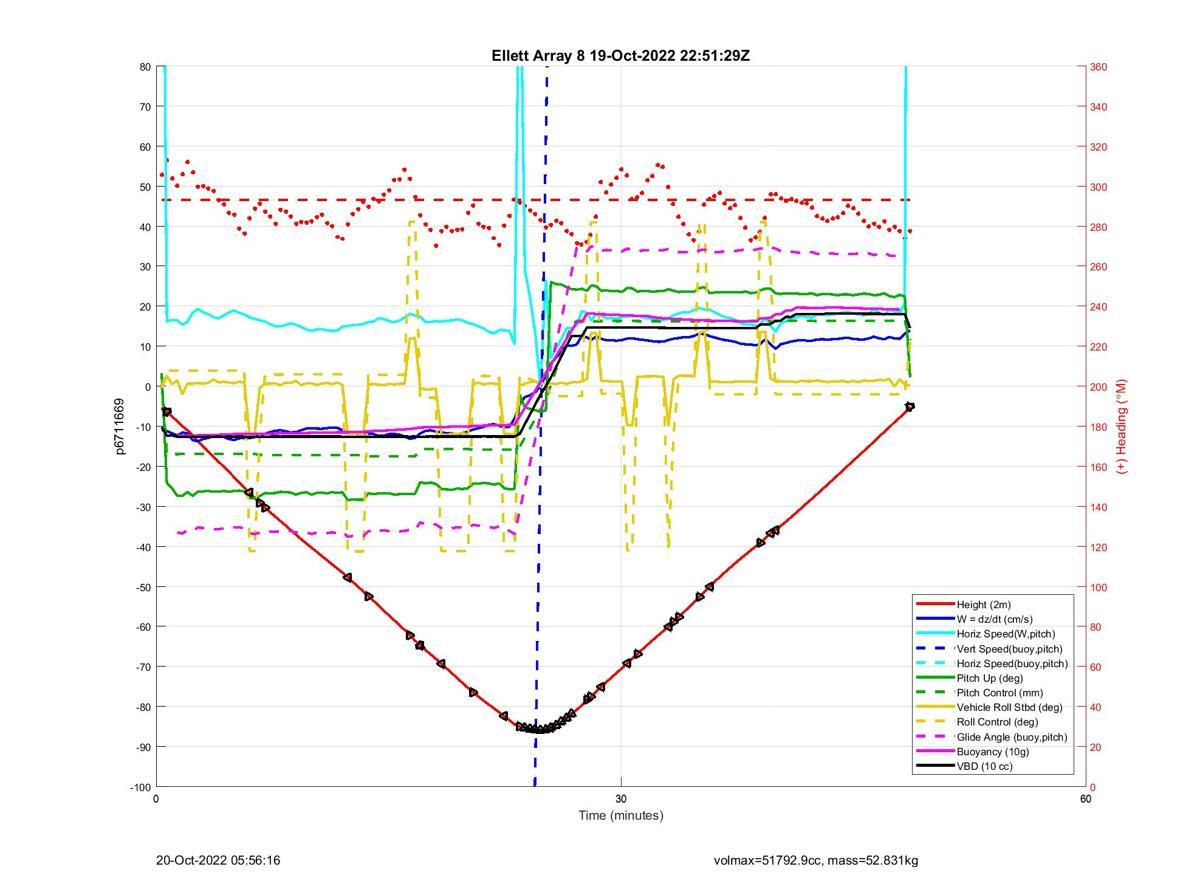Screen dimensions: 1200x885
Task: Click the 'Buoyancy (10g)' legend entry
Action: pyautogui.click(x=992, y=751)
